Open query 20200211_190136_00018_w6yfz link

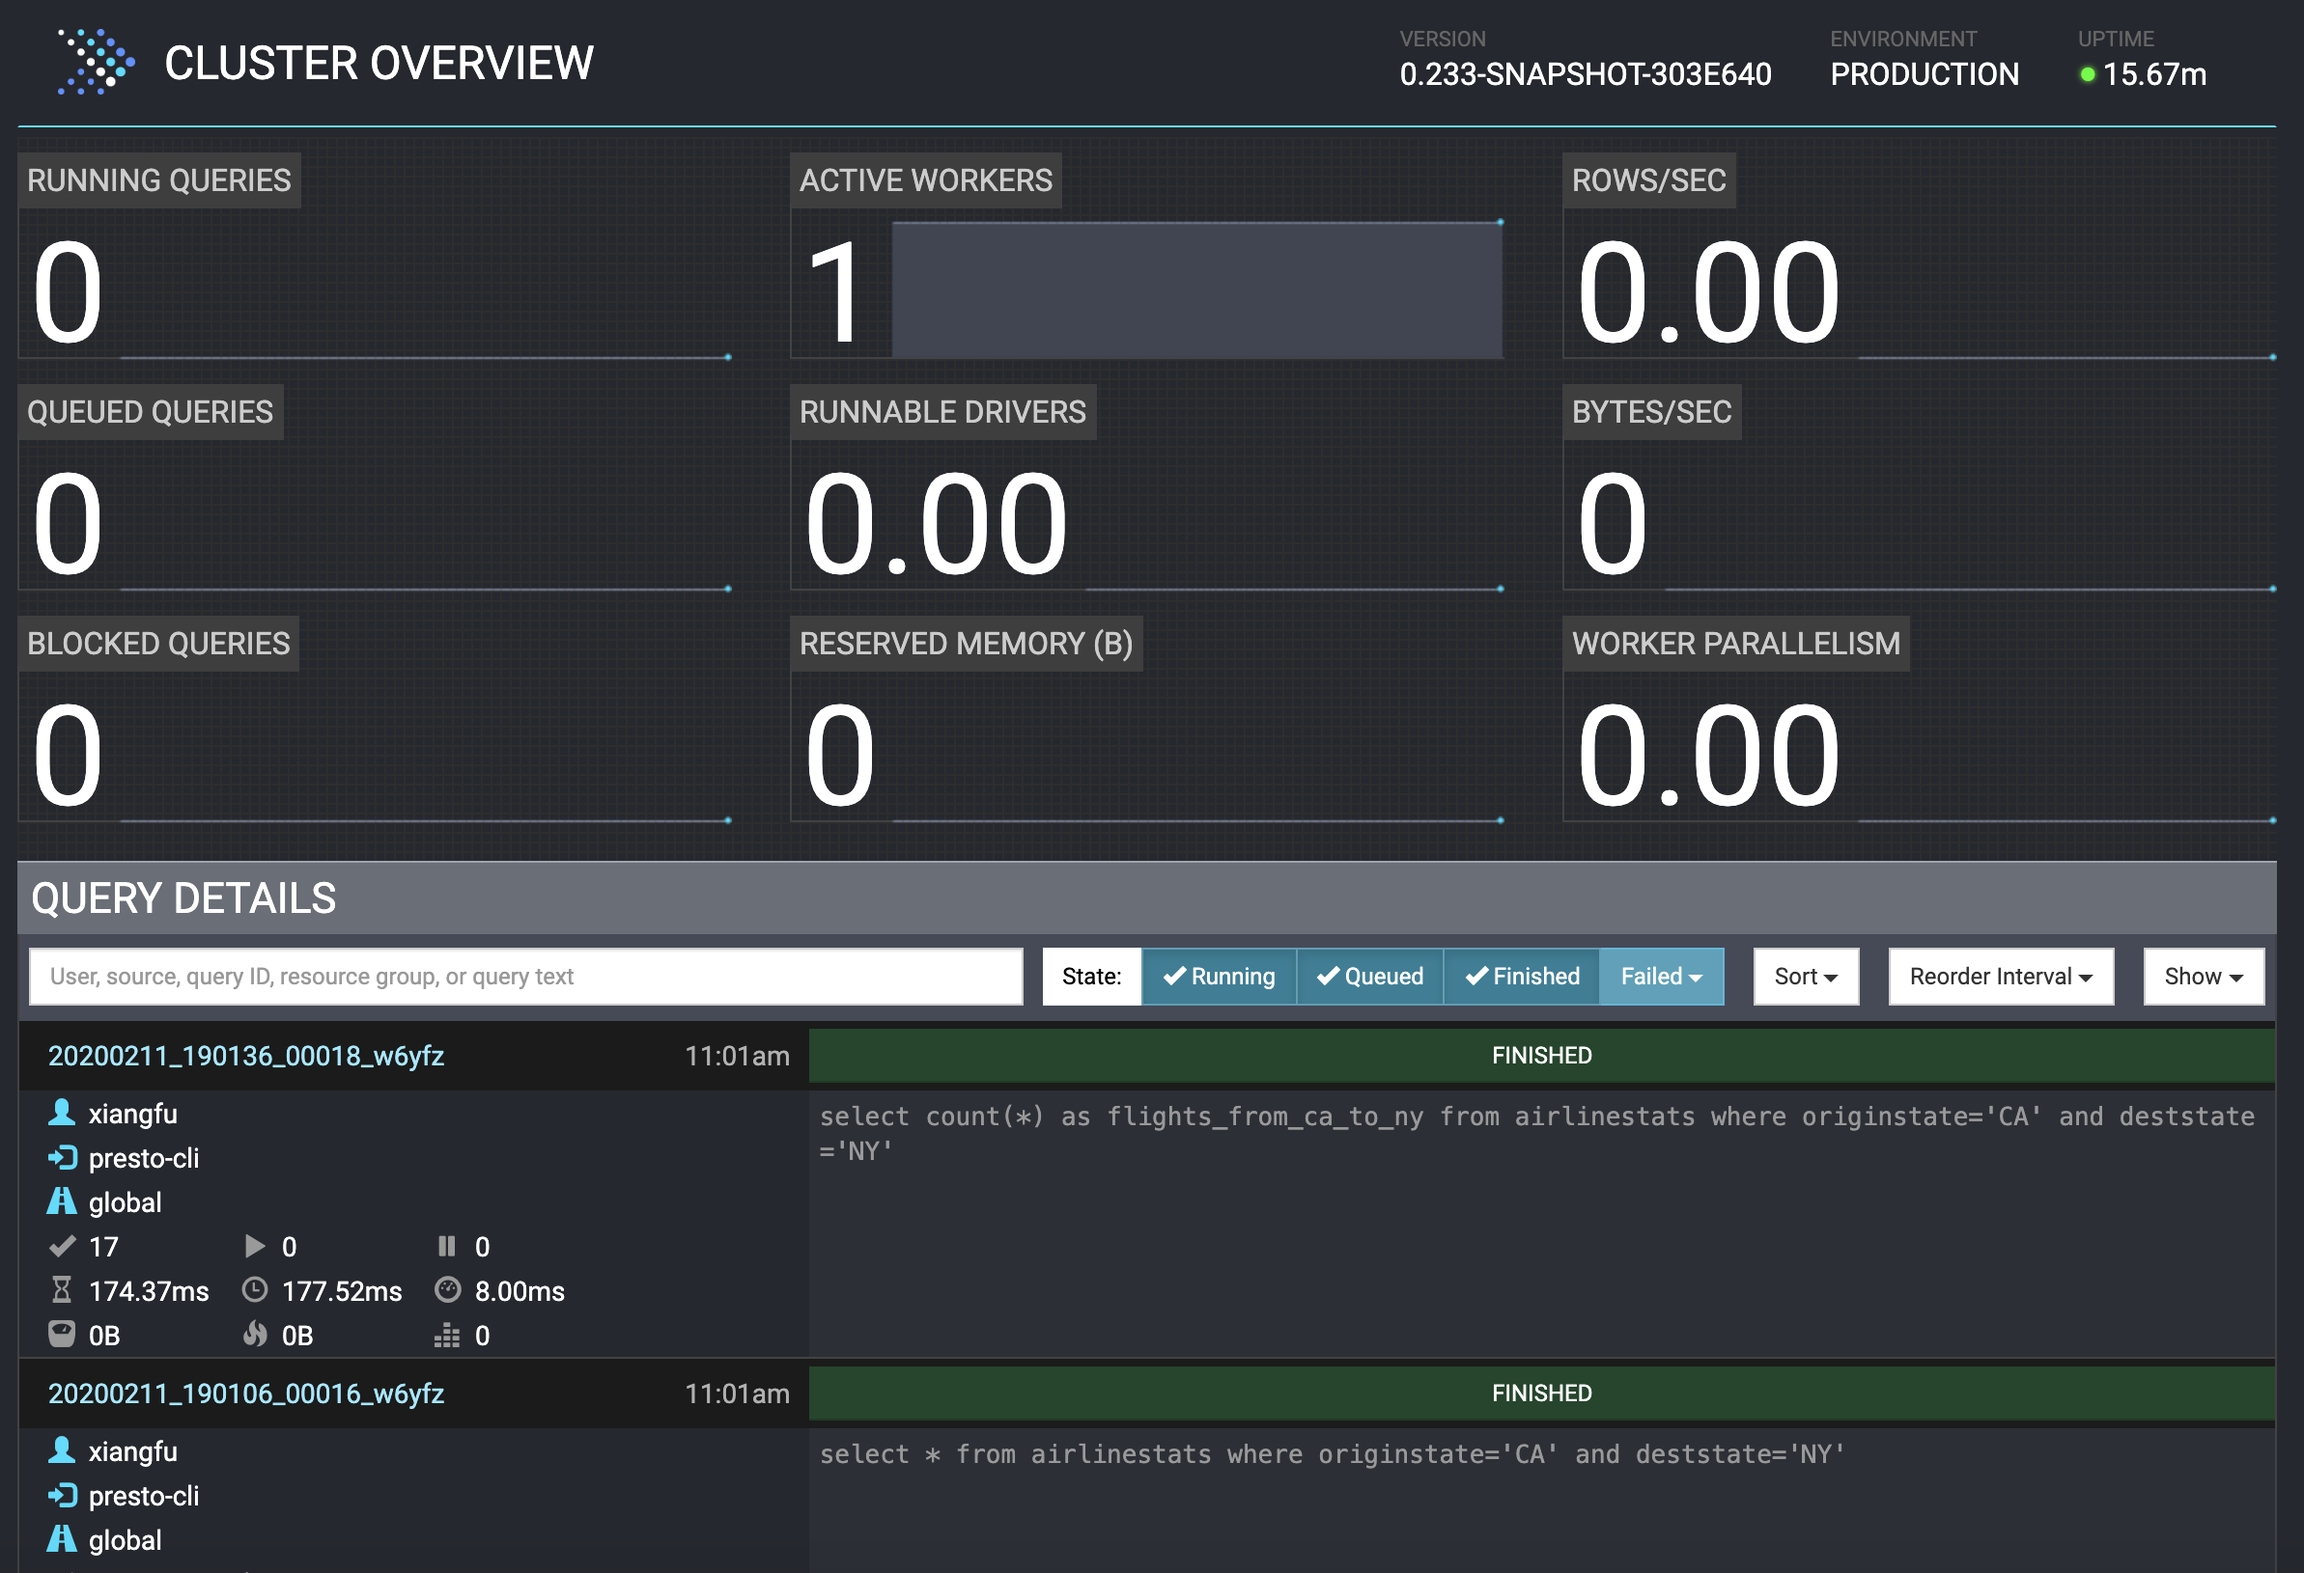tap(246, 1056)
